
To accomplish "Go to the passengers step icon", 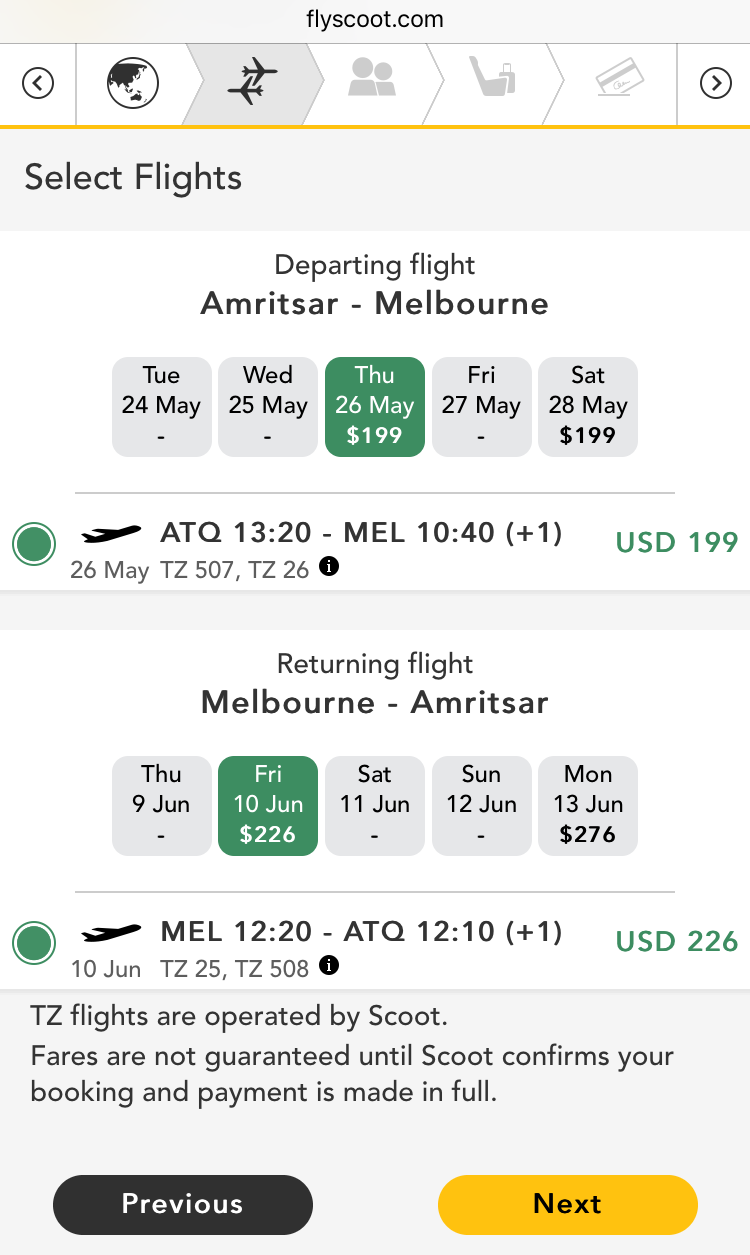I will click(x=372, y=80).
